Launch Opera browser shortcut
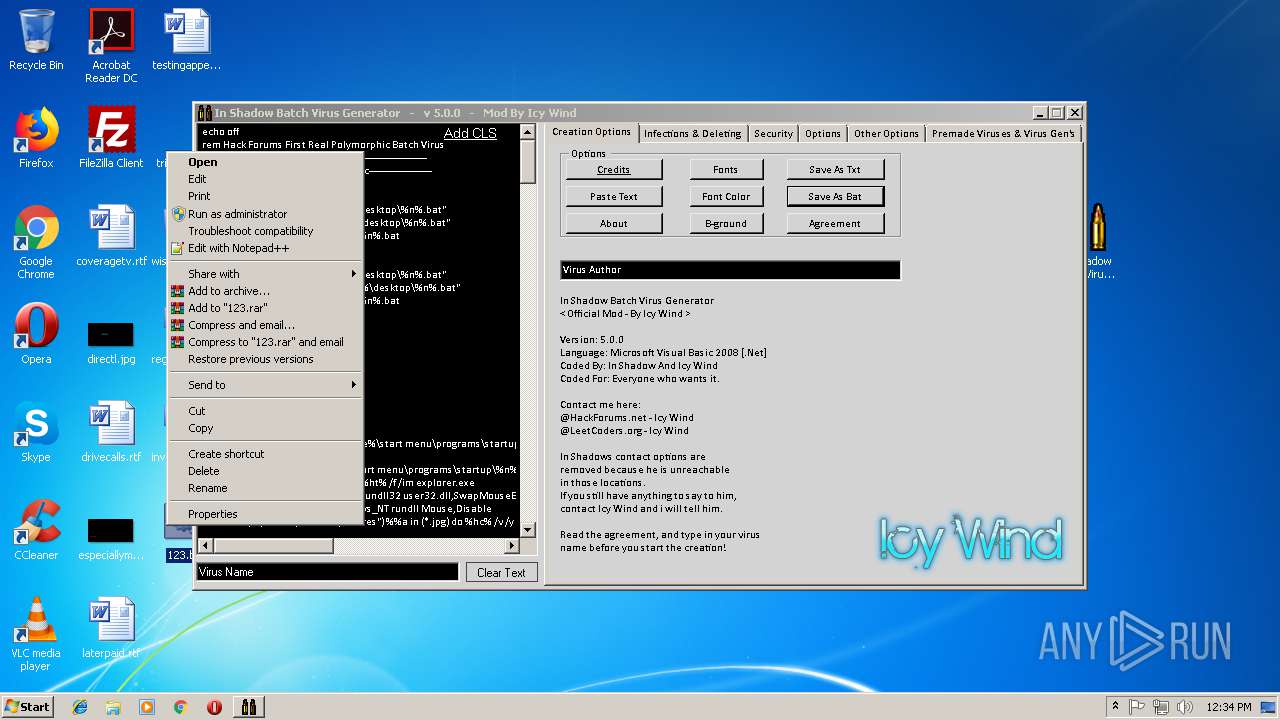1280x720 pixels. (x=36, y=334)
